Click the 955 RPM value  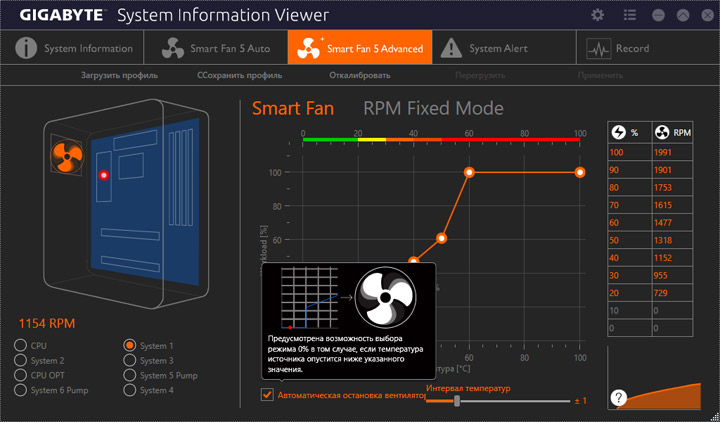[660, 276]
